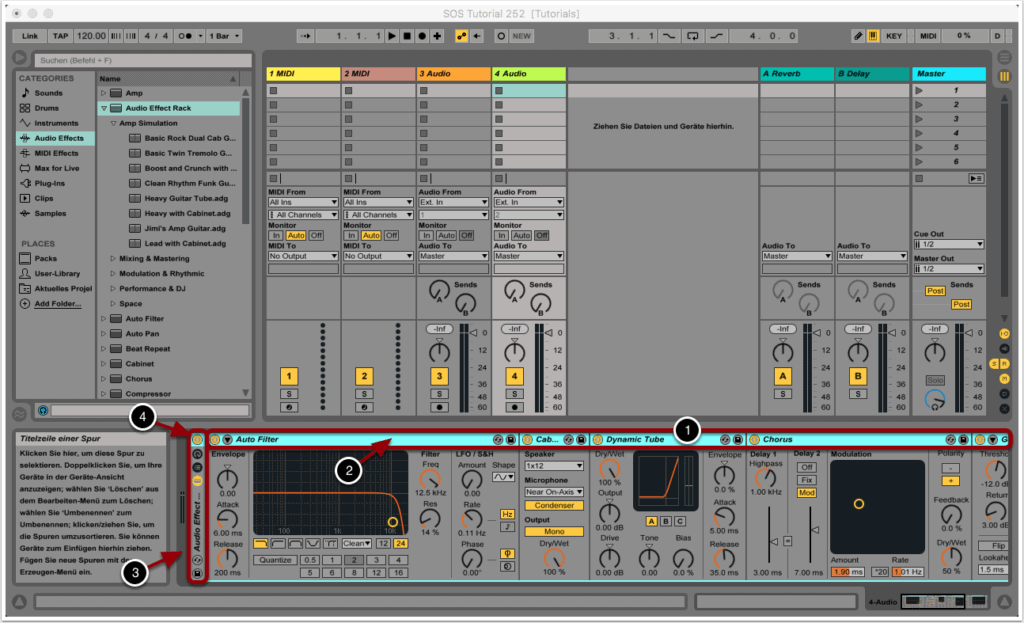Open track 3 Audio From dropdown
Image resolution: width=1024 pixels, height=623 pixels.
[x=443, y=202]
